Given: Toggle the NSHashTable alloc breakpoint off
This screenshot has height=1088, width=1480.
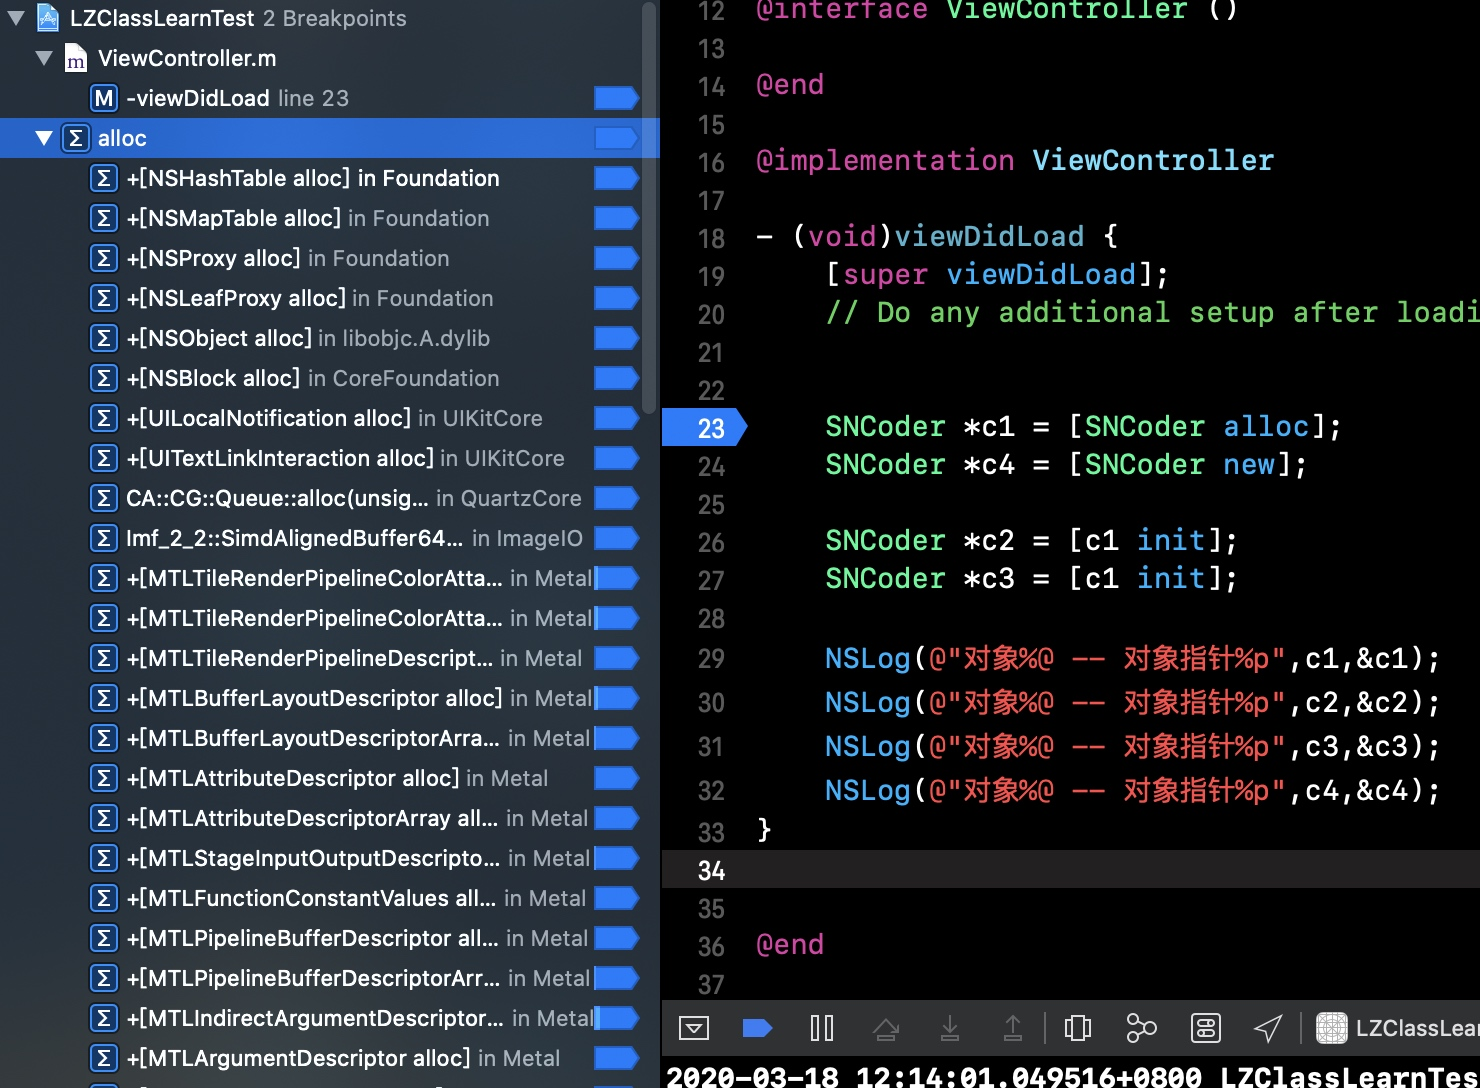Looking at the screenshot, I should click(x=616, y=178).
